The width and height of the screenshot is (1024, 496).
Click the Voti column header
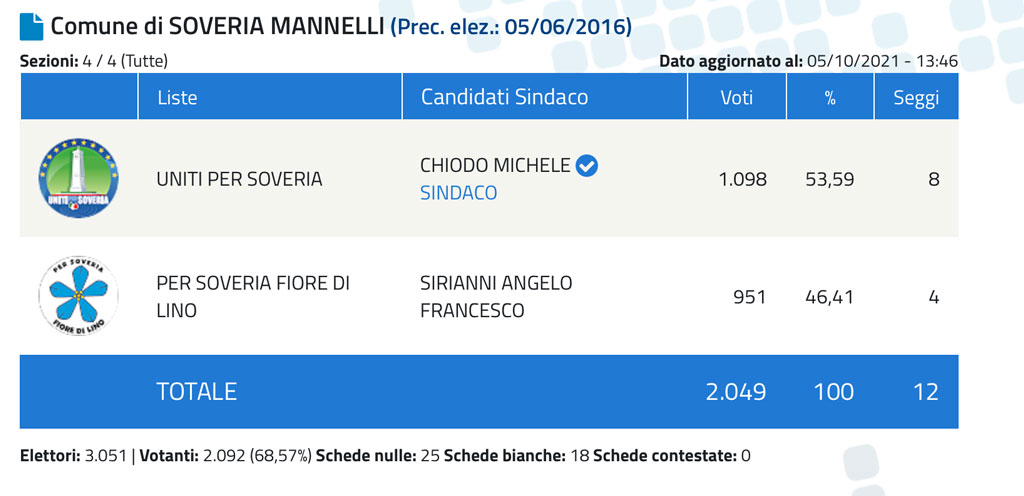[x=737, y=97]
